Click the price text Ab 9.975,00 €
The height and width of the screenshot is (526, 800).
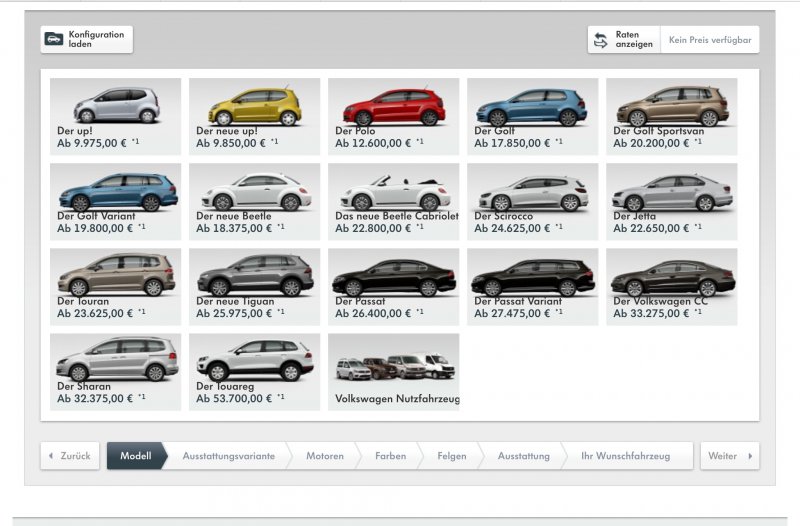pos(92,143)
